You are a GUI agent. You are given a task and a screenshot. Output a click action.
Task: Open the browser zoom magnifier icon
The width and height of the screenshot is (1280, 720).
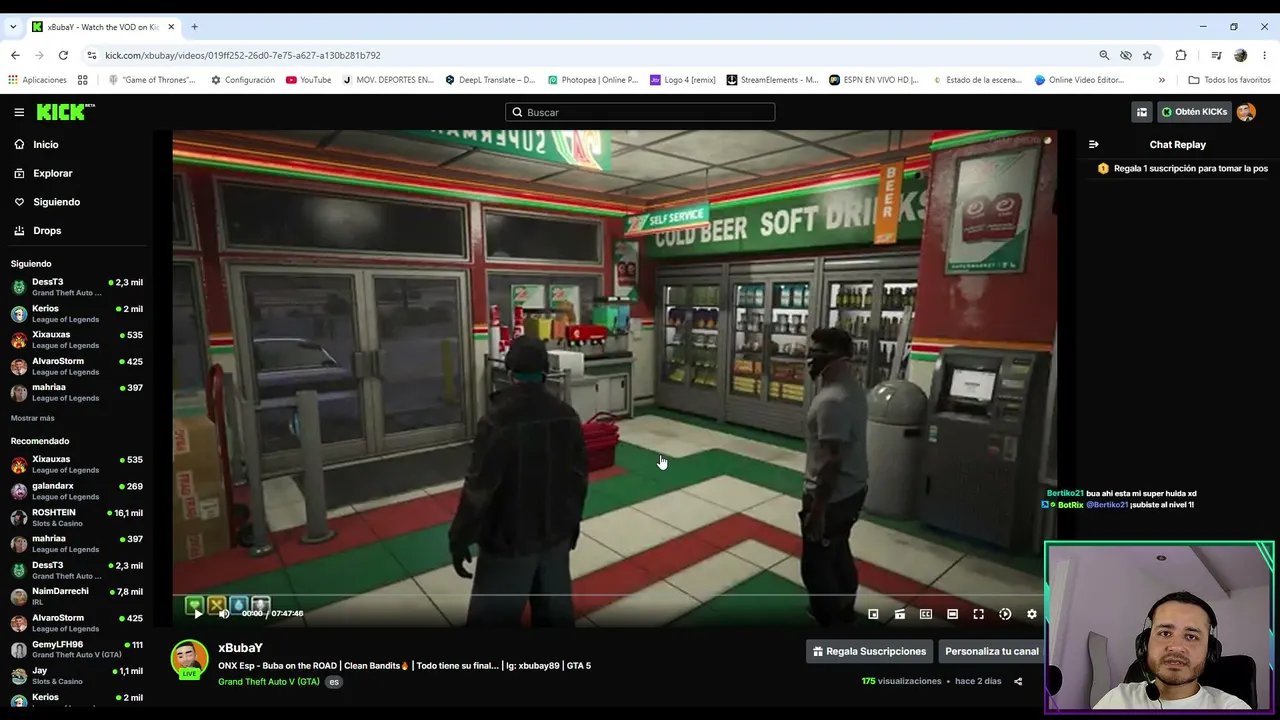point(1104,55)
